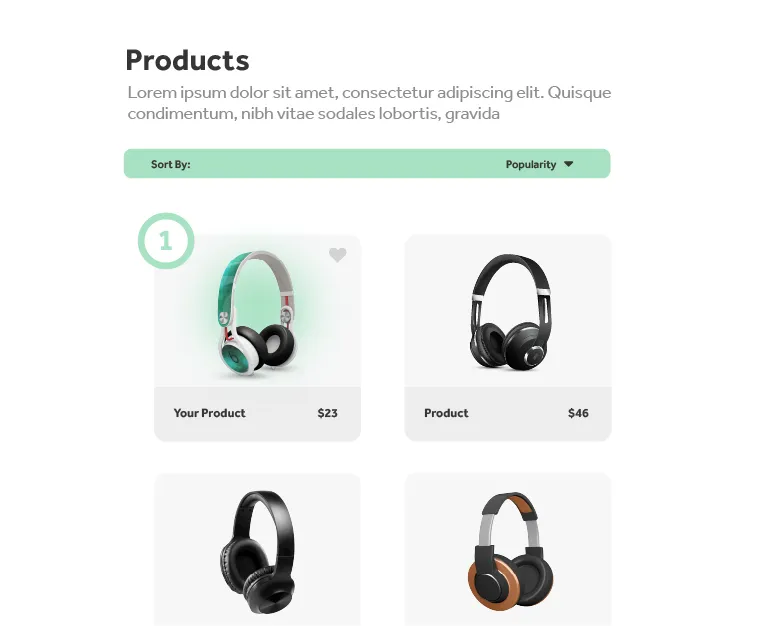Image resolution: width=772 pixels, height=626 pixels.
Task: Click the Your Product title link
Action: pyautogui.click(x=209, y=413)
